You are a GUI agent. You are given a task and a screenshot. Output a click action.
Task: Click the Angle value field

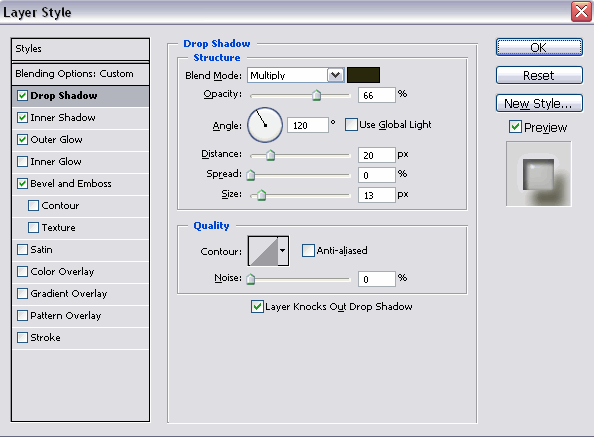[308, 125]
